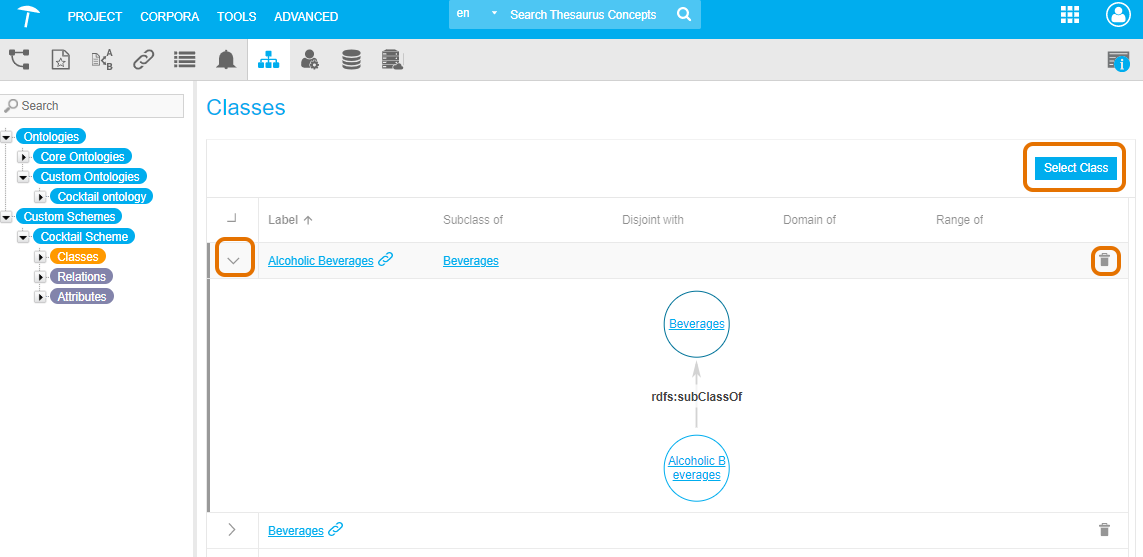Select Relations in the Cocktail Scheme tree
The height and width of the screenshot is (557, 1143).
(81, 277)
